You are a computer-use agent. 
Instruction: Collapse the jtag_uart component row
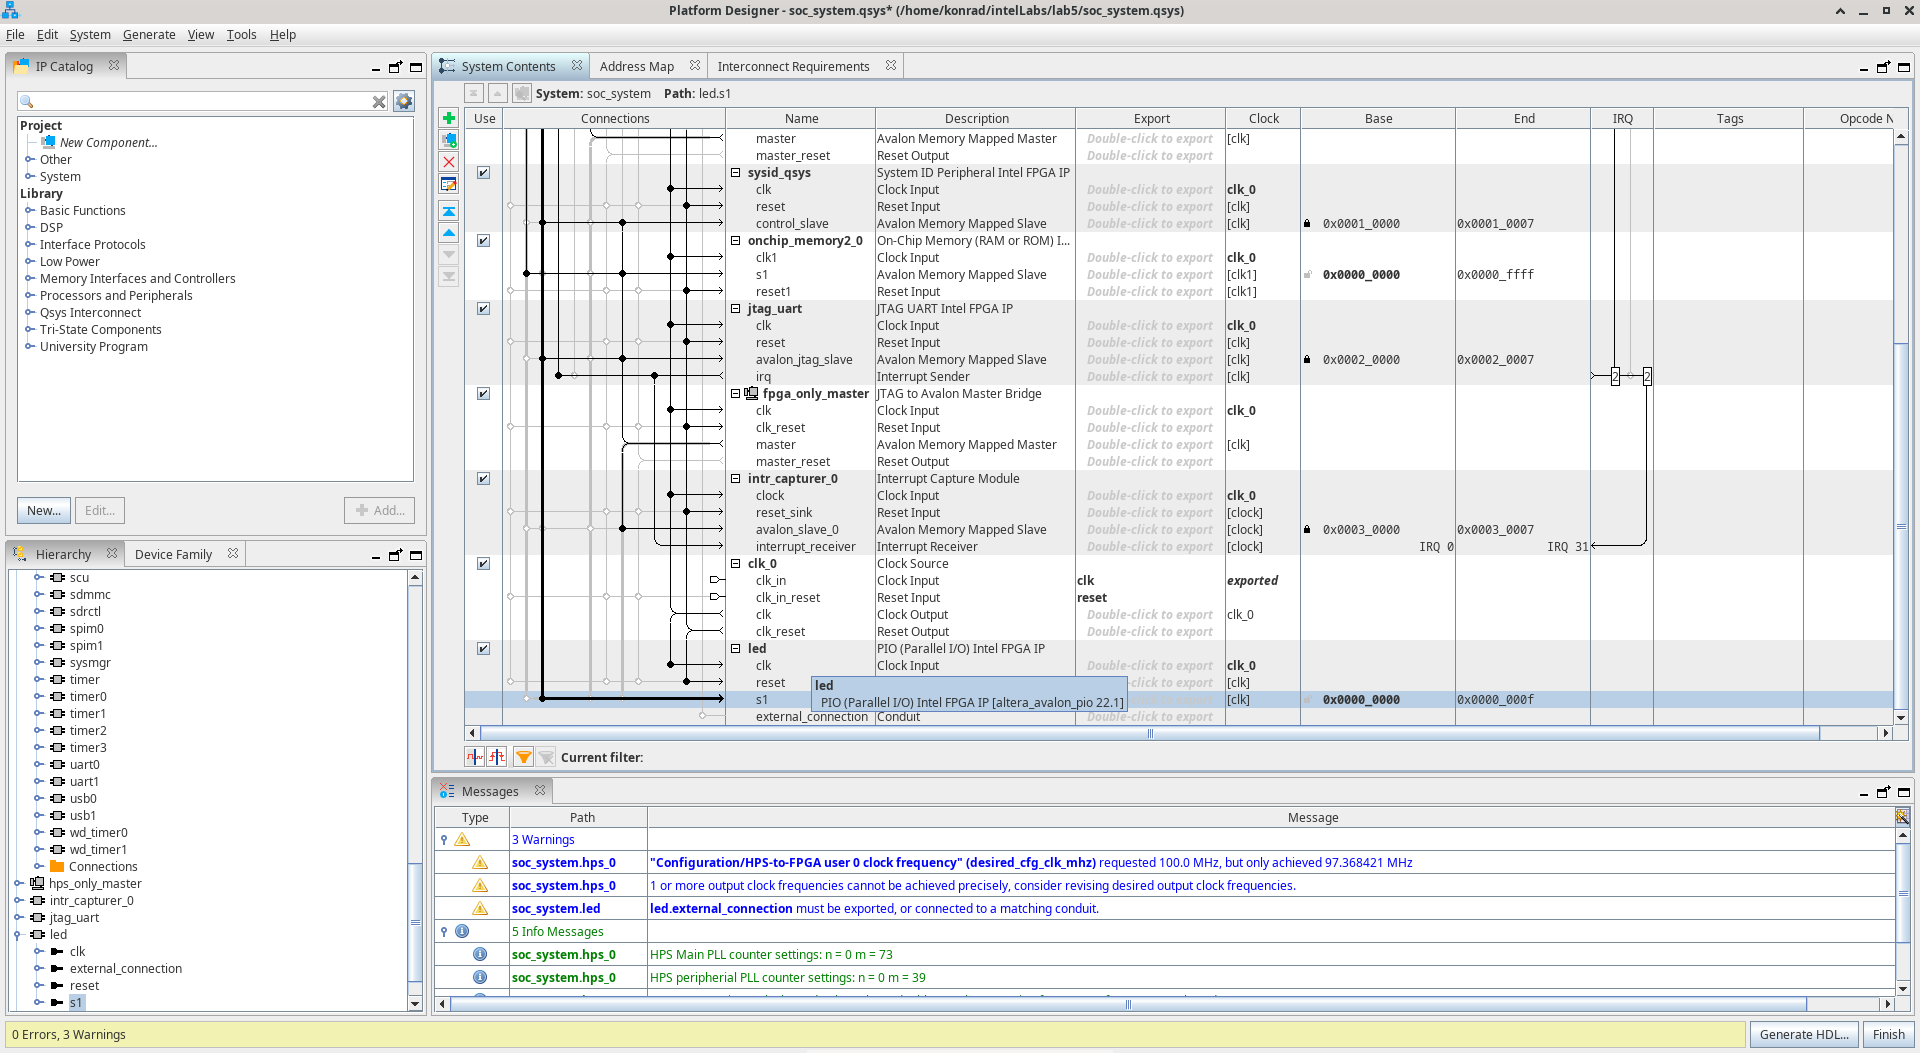coord(736,309)
